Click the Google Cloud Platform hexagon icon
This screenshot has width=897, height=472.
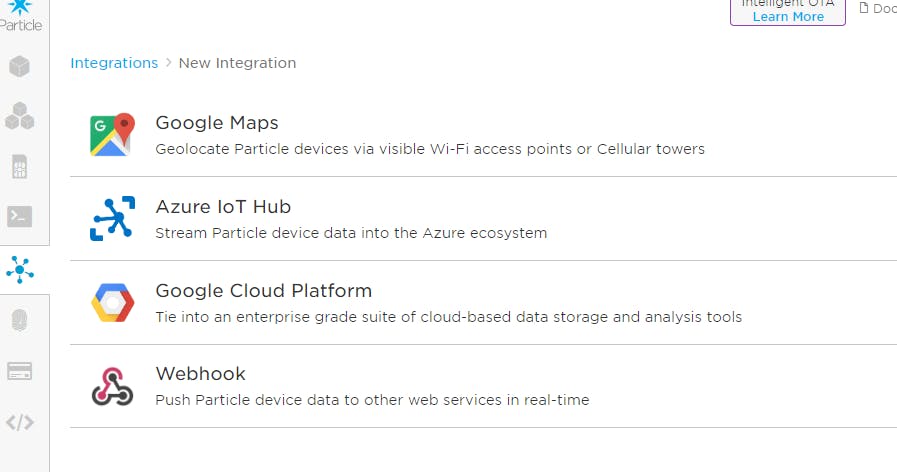pyautogui.click(x=112, y=303)
